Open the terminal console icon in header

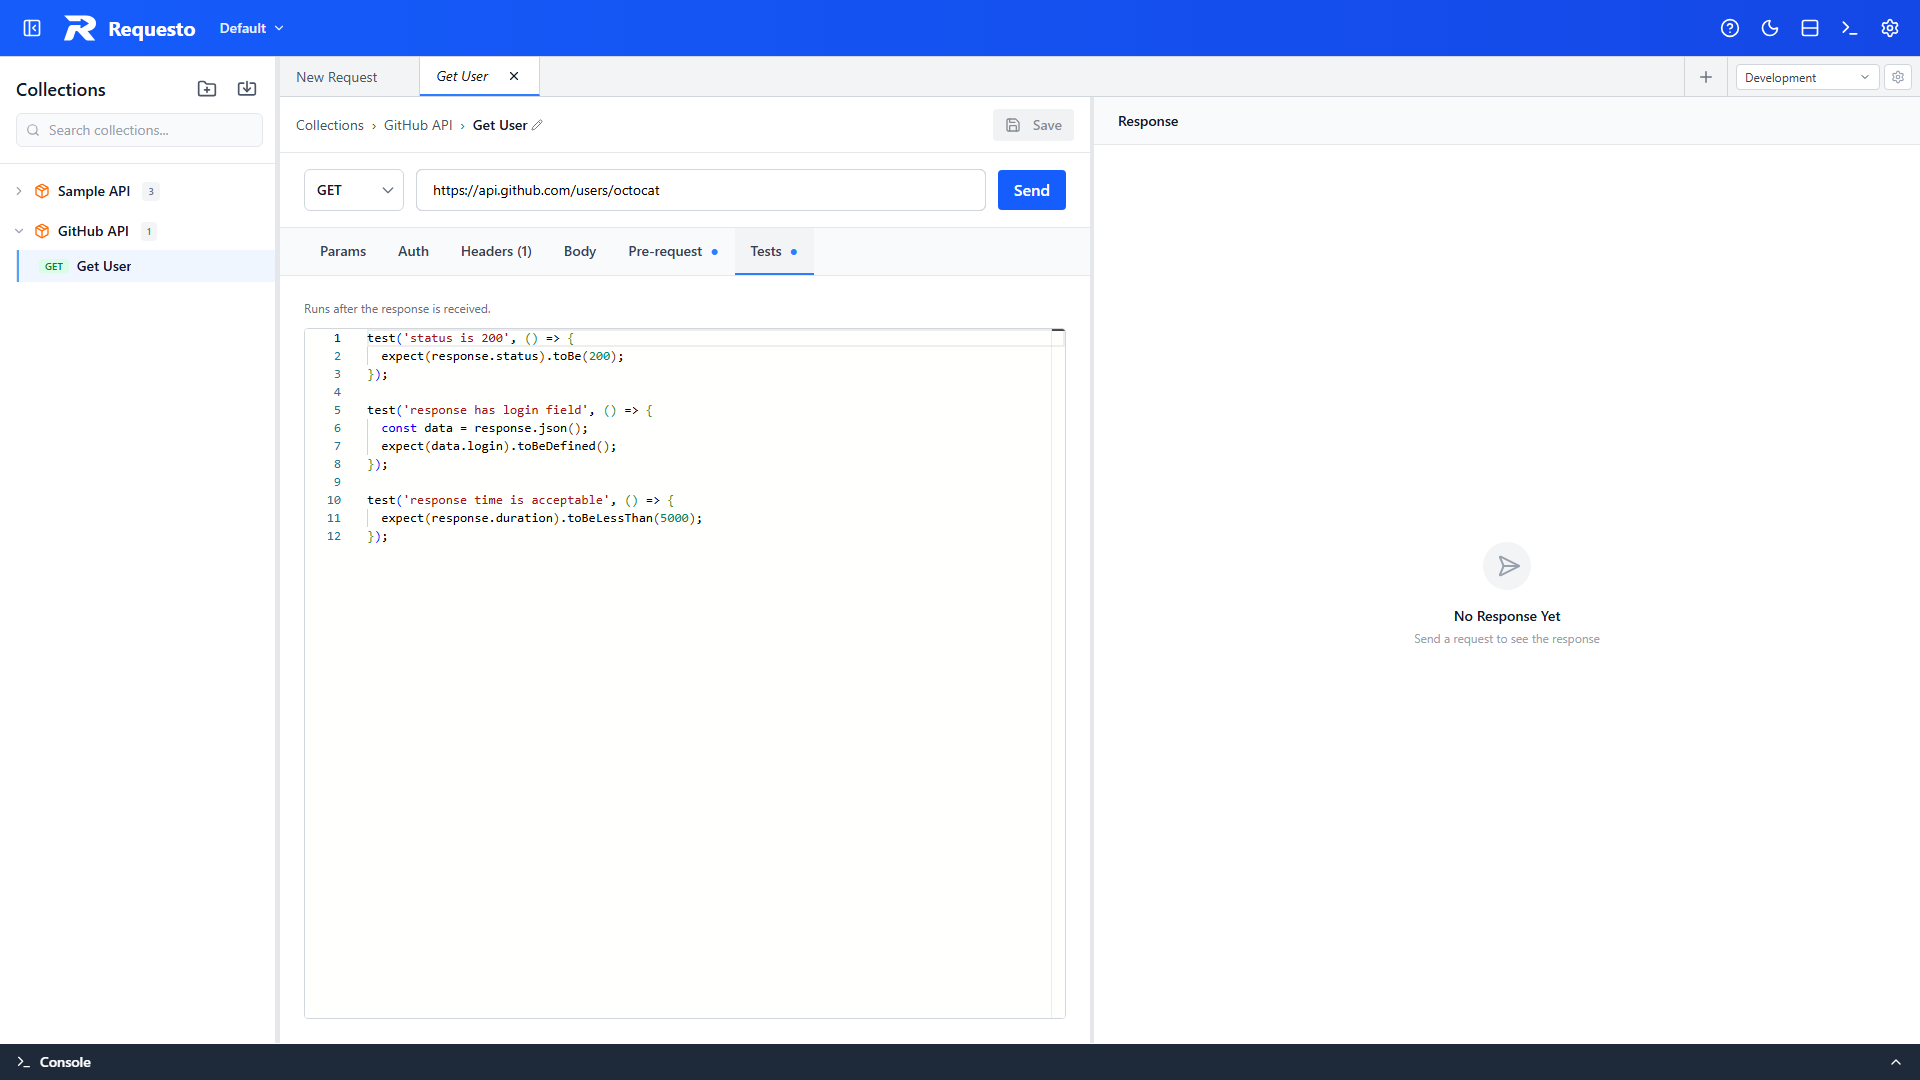(x=1850, y=28)
